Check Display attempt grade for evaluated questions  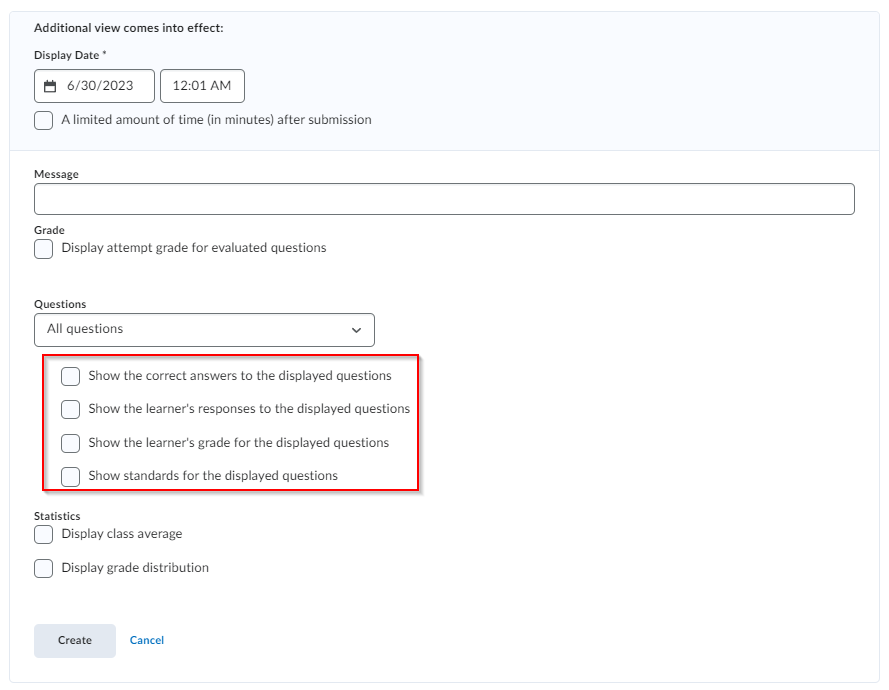click(x=44, y=249)
